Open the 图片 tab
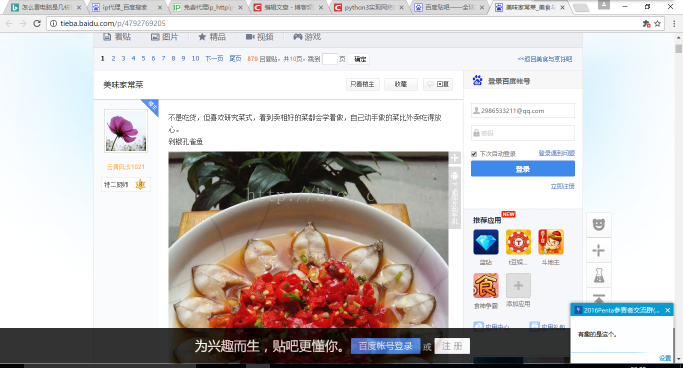Image resolution: width=683 pixels, height=368 pixels. (x=165, y=37)
